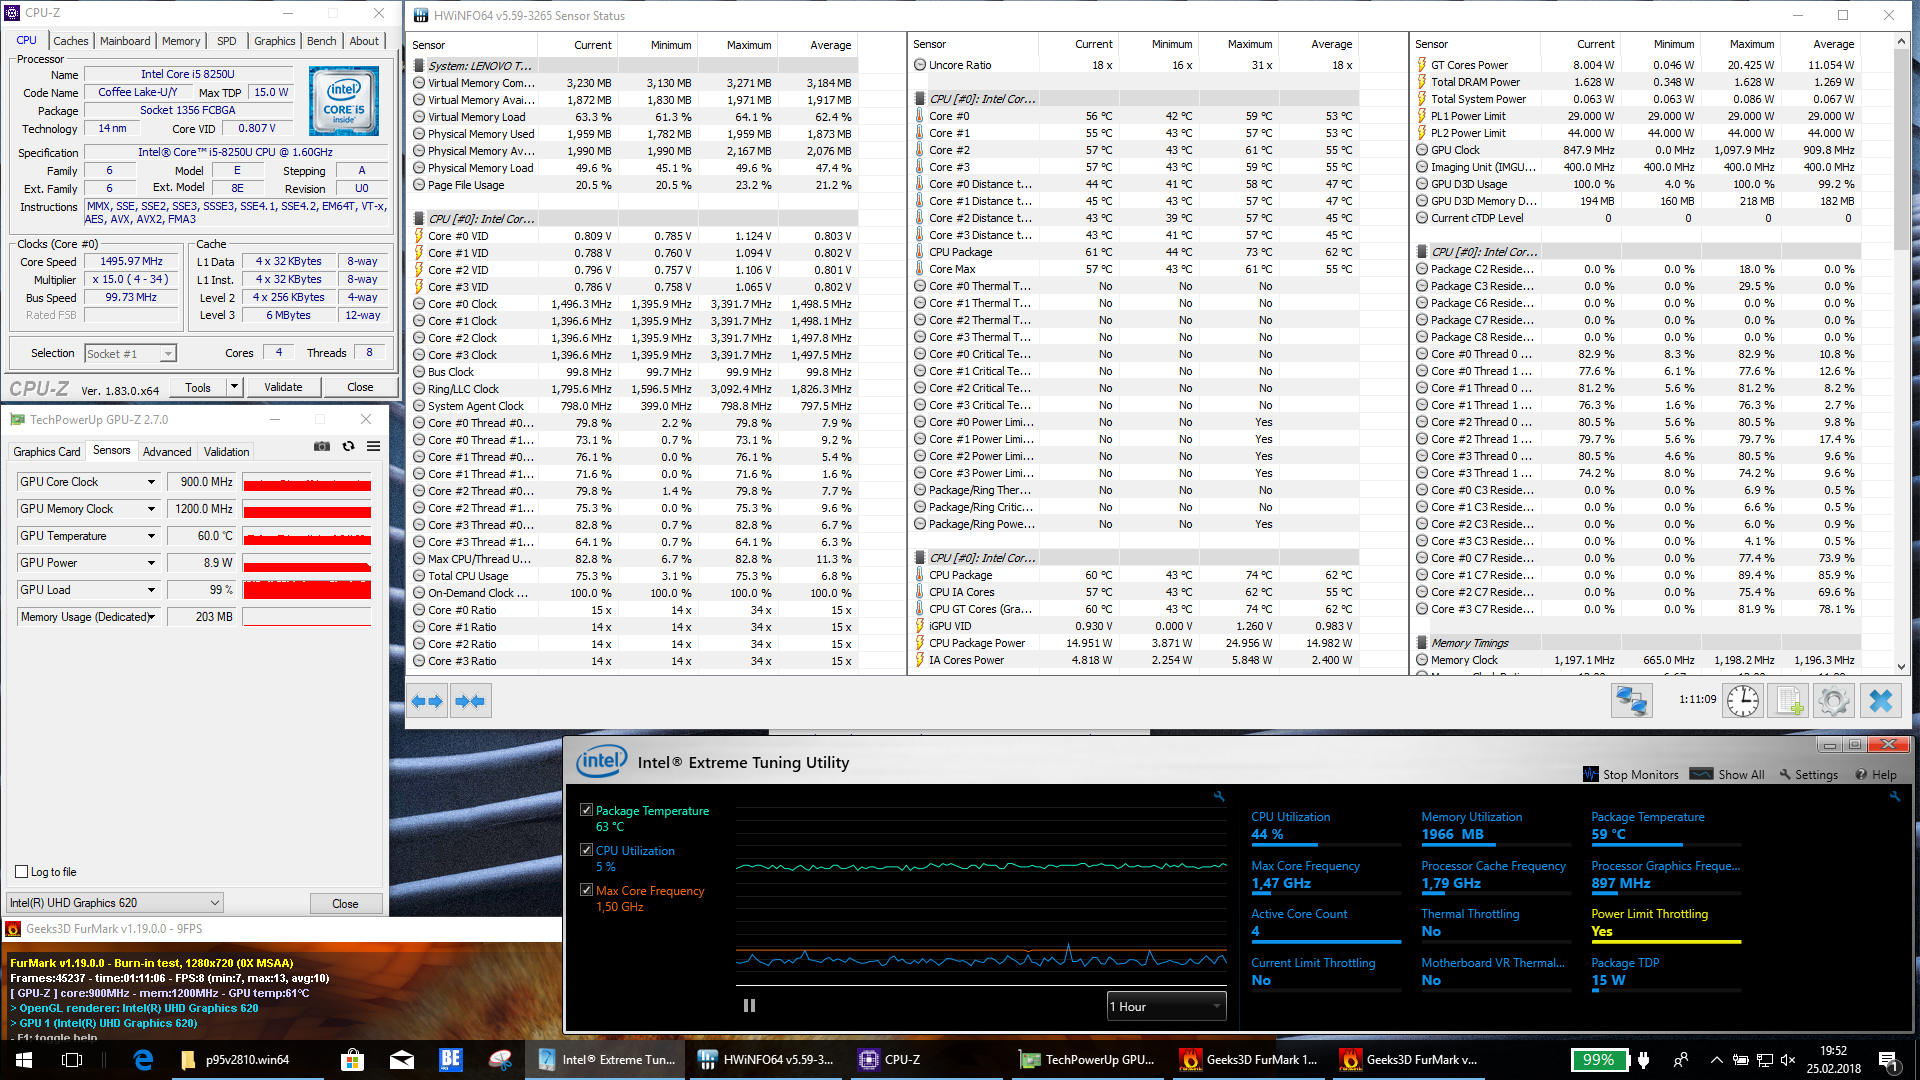Click HWiNFO expand columns arrows icon
The width and height of the screenshot is (1920, 1080).
point(428,701)
